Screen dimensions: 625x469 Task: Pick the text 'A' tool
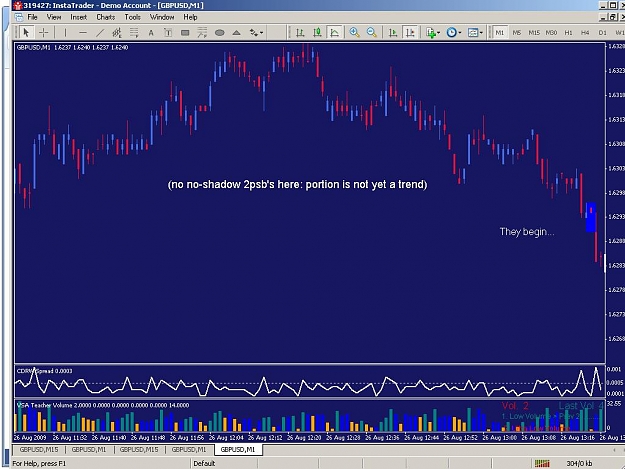pyautogui.click(x=151, y=33)
